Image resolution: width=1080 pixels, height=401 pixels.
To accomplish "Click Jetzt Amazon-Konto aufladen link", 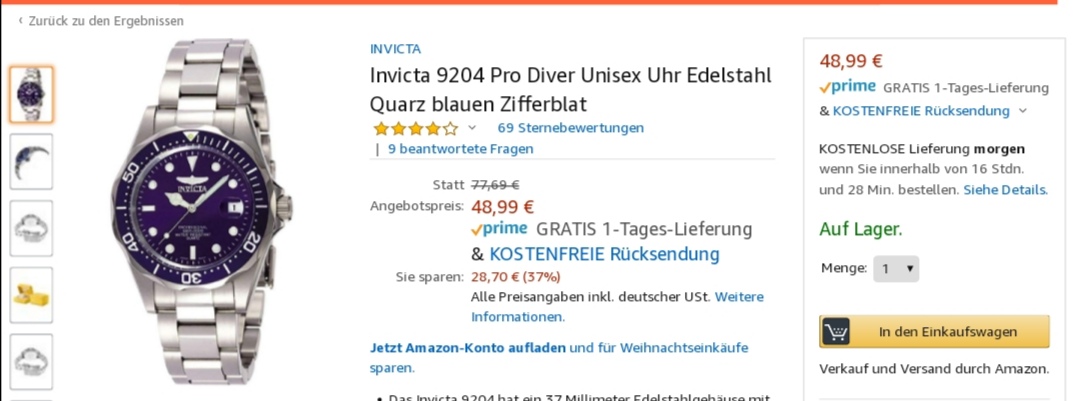I will coord(467,348).
